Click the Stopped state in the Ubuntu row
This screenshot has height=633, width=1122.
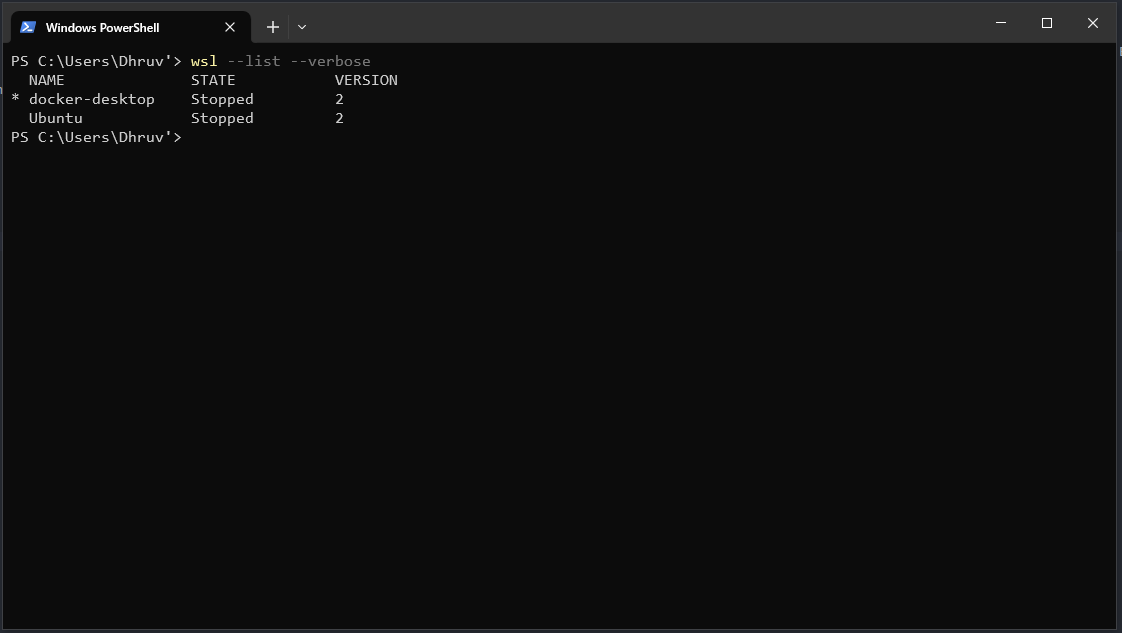point(222,118)
